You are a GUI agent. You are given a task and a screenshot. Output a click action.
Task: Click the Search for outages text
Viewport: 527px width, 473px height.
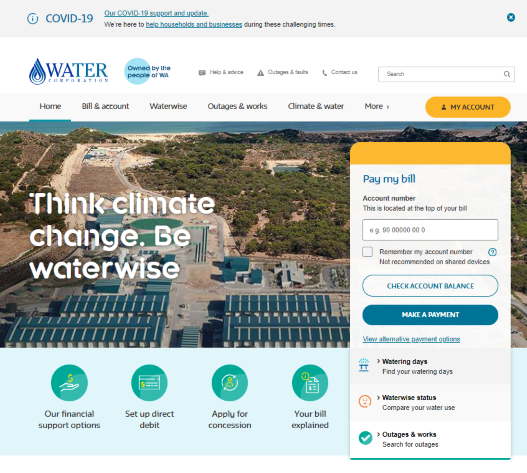[x=410, y=444]
